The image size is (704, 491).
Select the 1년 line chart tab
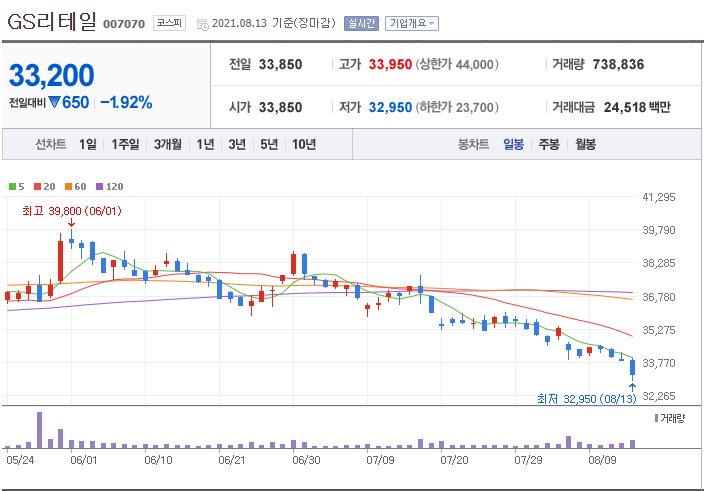click(205, 144)
